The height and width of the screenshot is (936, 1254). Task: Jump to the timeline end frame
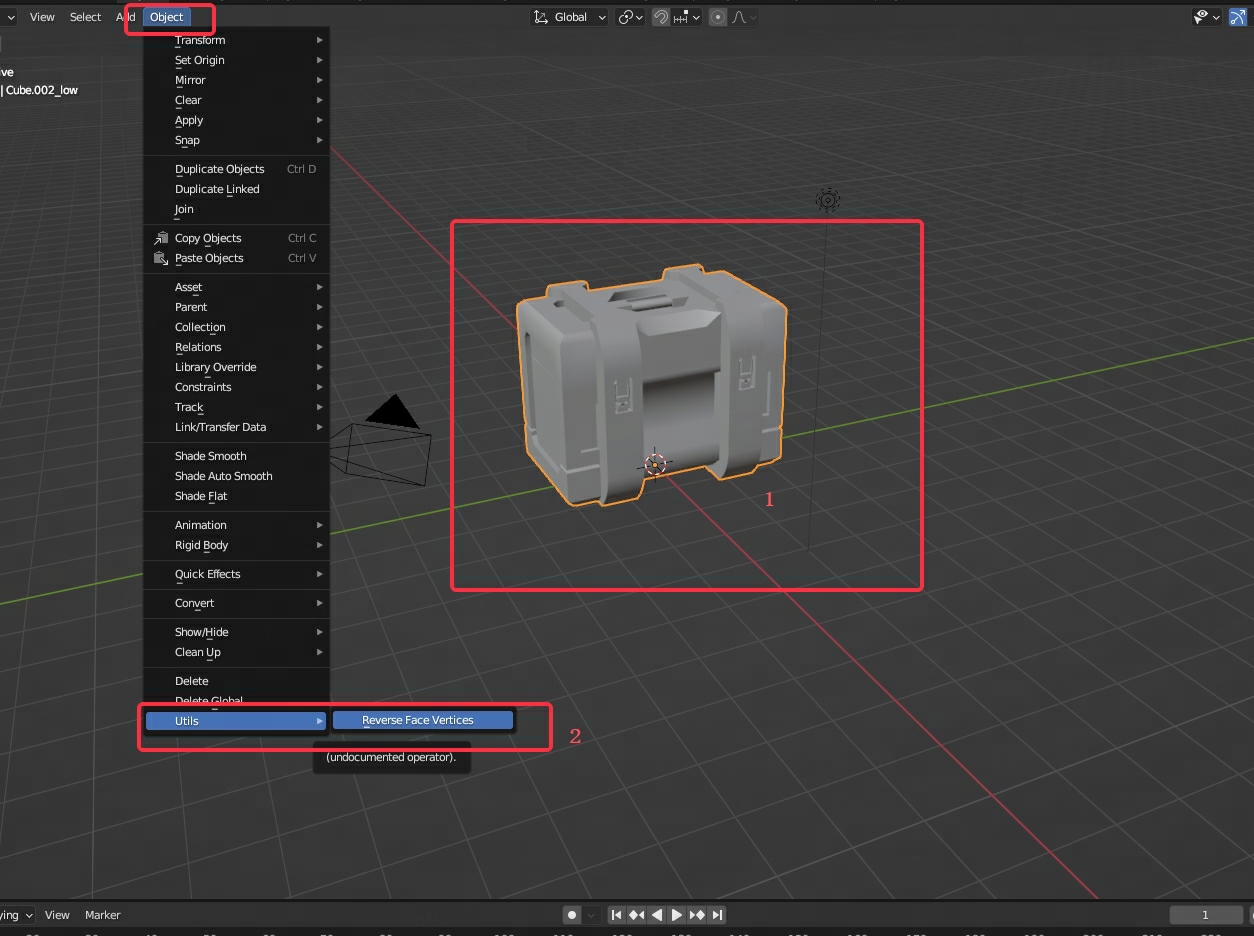tap(717, 915)
